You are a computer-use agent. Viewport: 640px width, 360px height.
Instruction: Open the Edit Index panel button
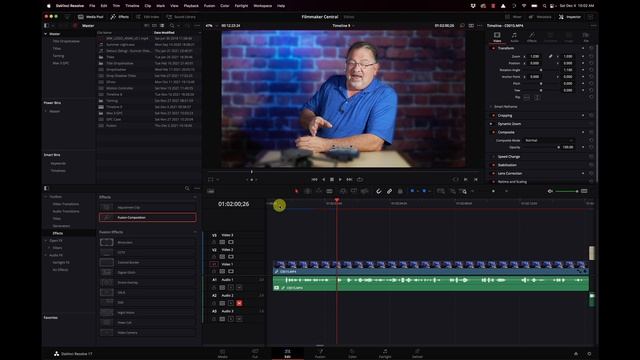(148, 17)
